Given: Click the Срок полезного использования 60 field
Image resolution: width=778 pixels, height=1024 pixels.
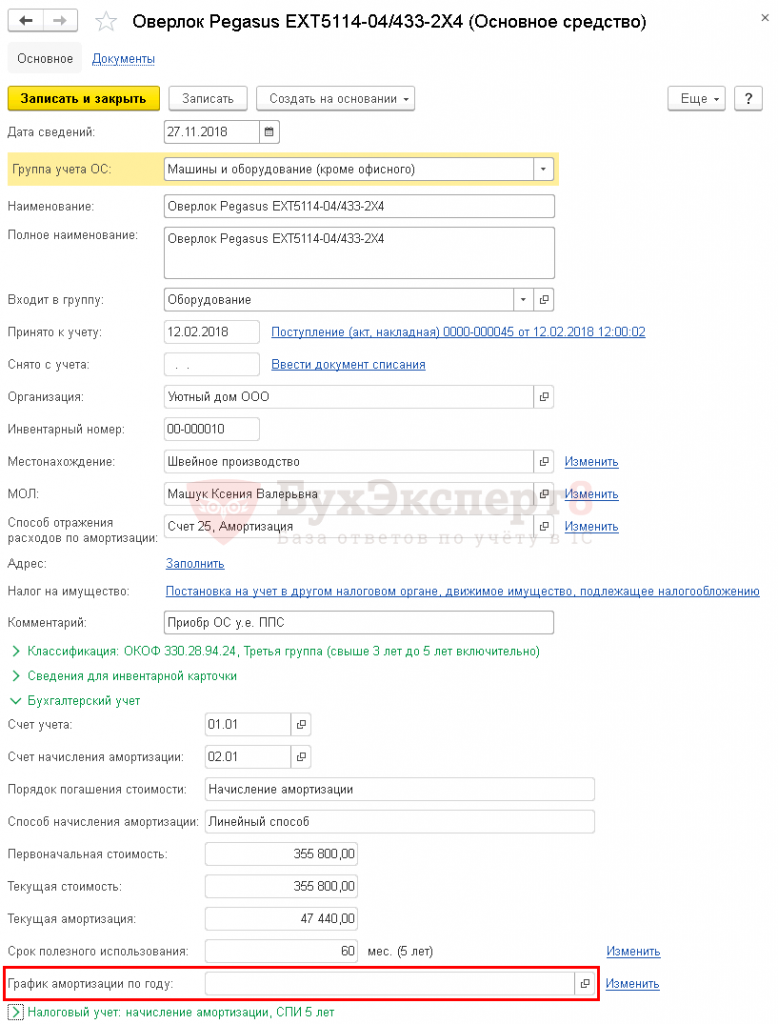Looking at the screenshot, I should (x=282, y=952).
